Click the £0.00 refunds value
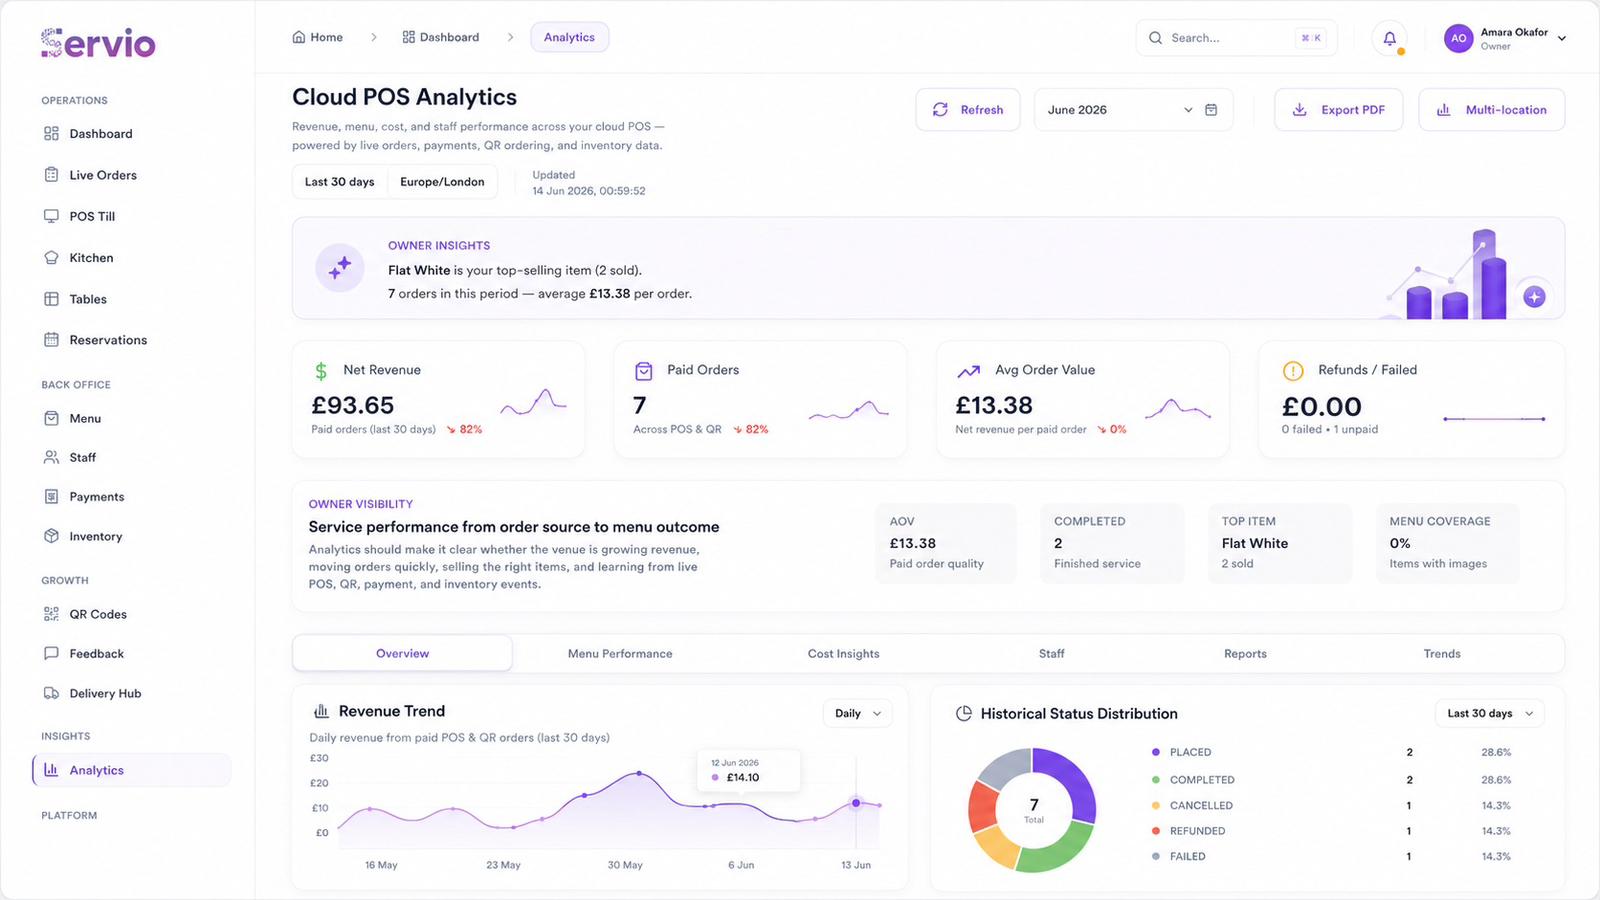The height and width of the screenshot is (900, 1600). point(1322,407)
